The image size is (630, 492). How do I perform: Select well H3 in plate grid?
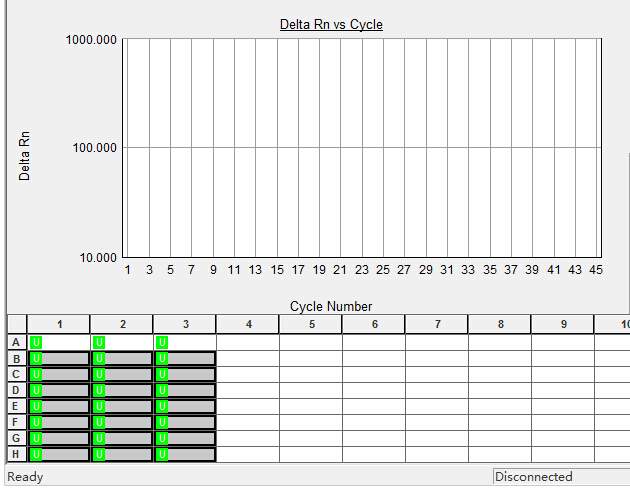coord(185,454)
